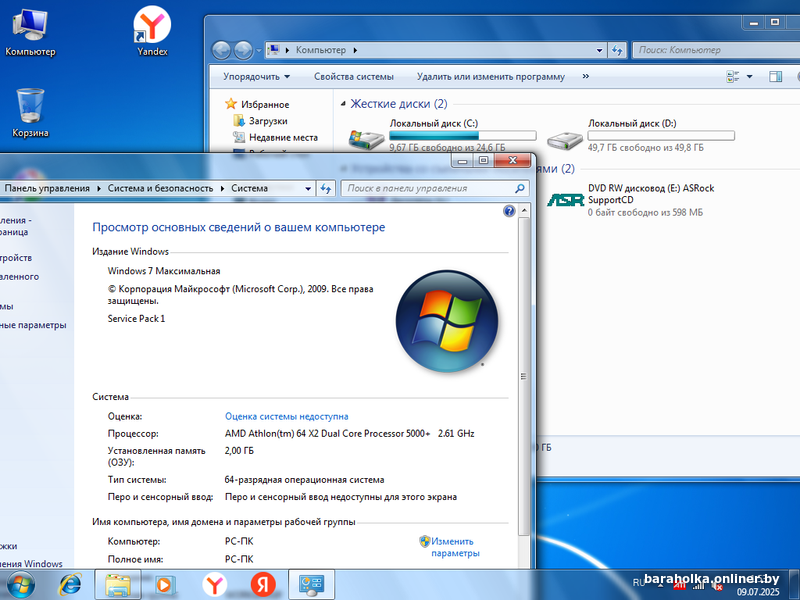
Task: Click the Компьютер breadcrumb in Explorer
Action: (321, 50)
